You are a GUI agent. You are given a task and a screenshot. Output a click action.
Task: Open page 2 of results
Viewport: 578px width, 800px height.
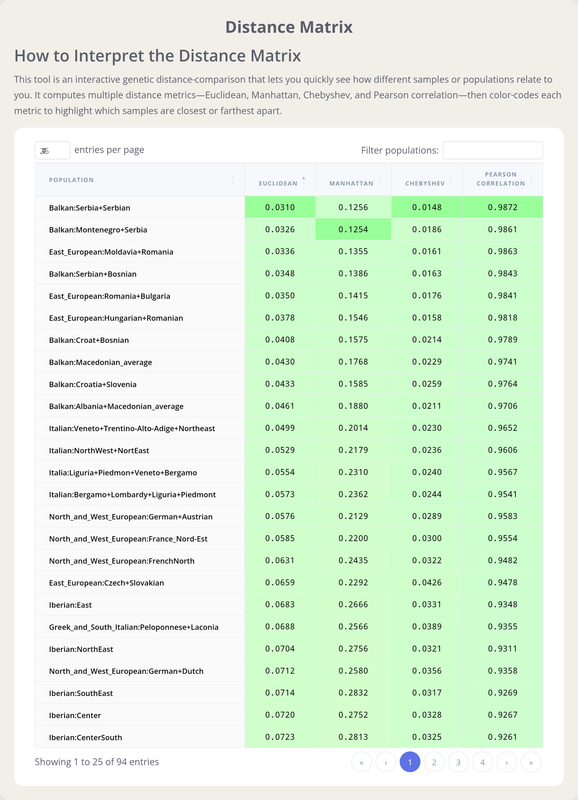click(434, 762)
